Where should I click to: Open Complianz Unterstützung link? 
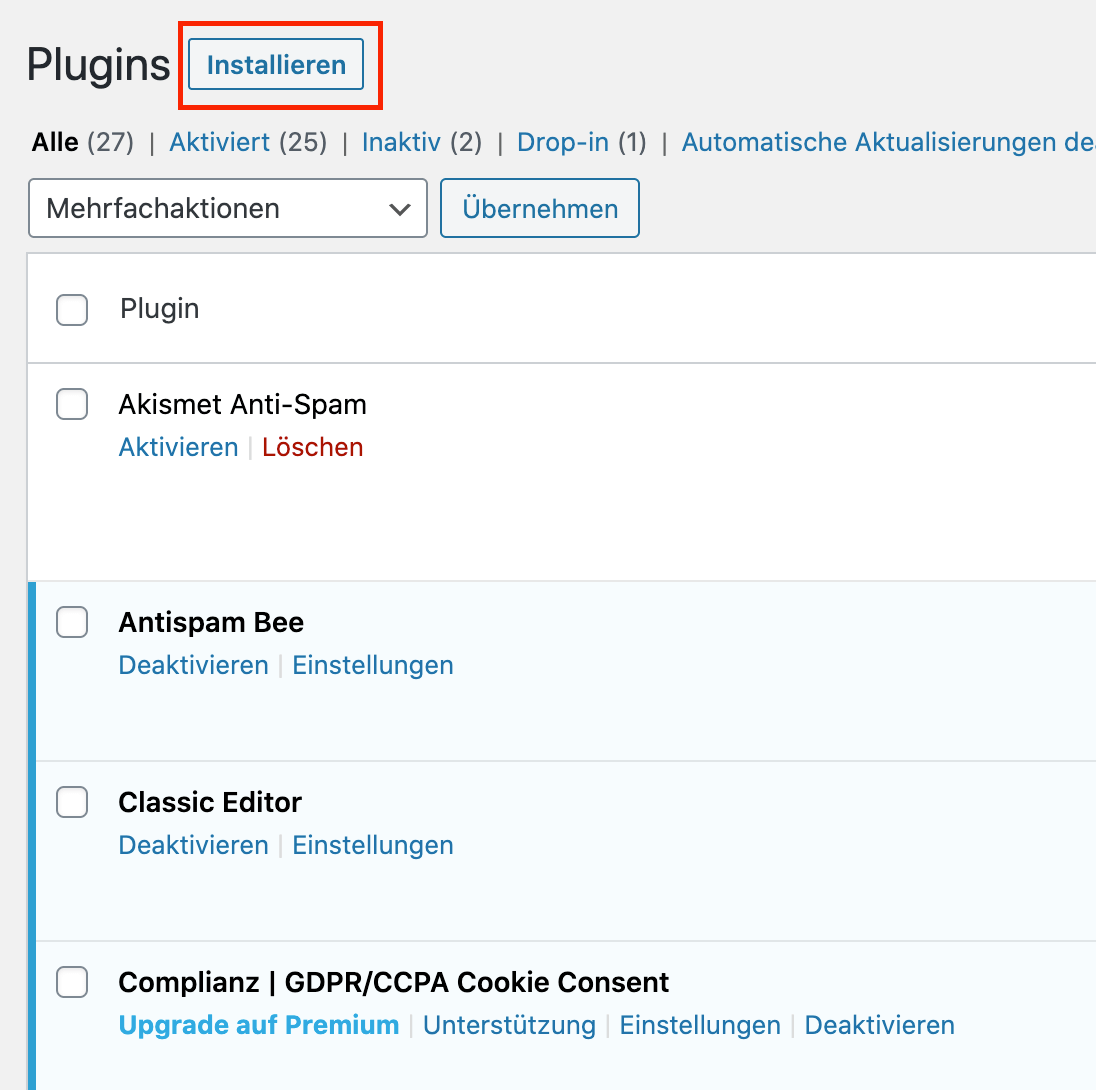pos(509,1025)
